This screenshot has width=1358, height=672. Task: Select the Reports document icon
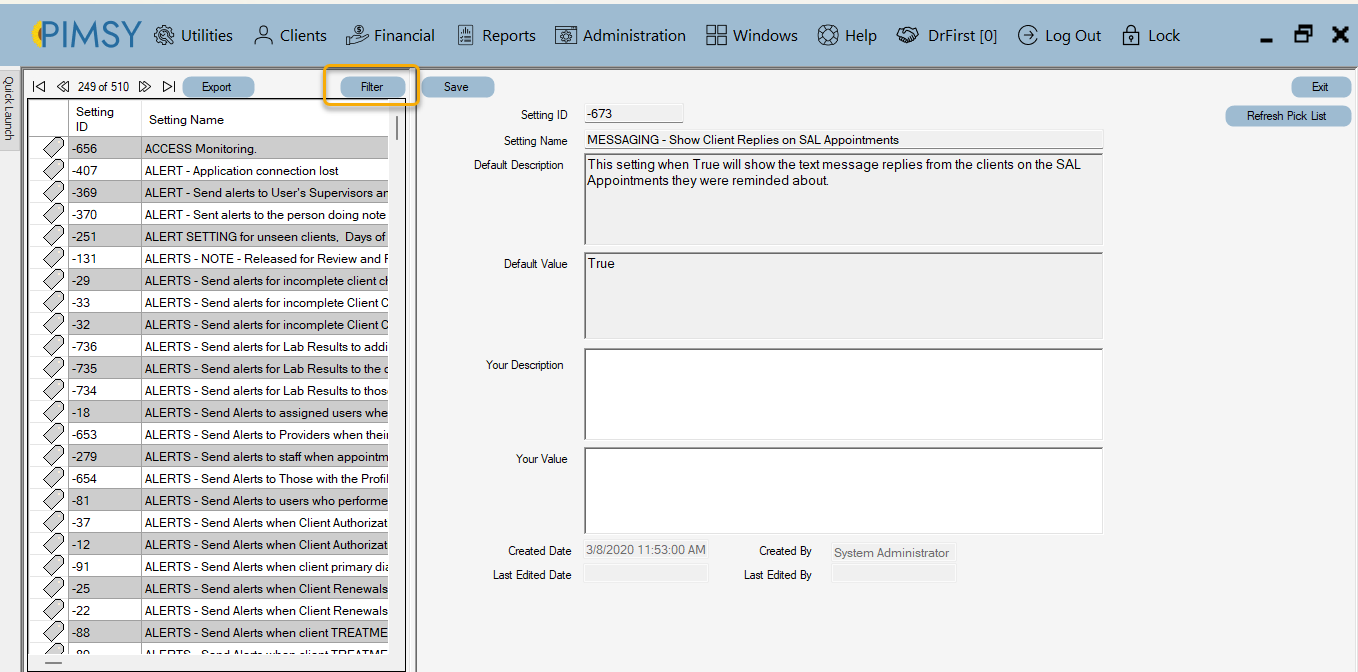coord(465,34)
